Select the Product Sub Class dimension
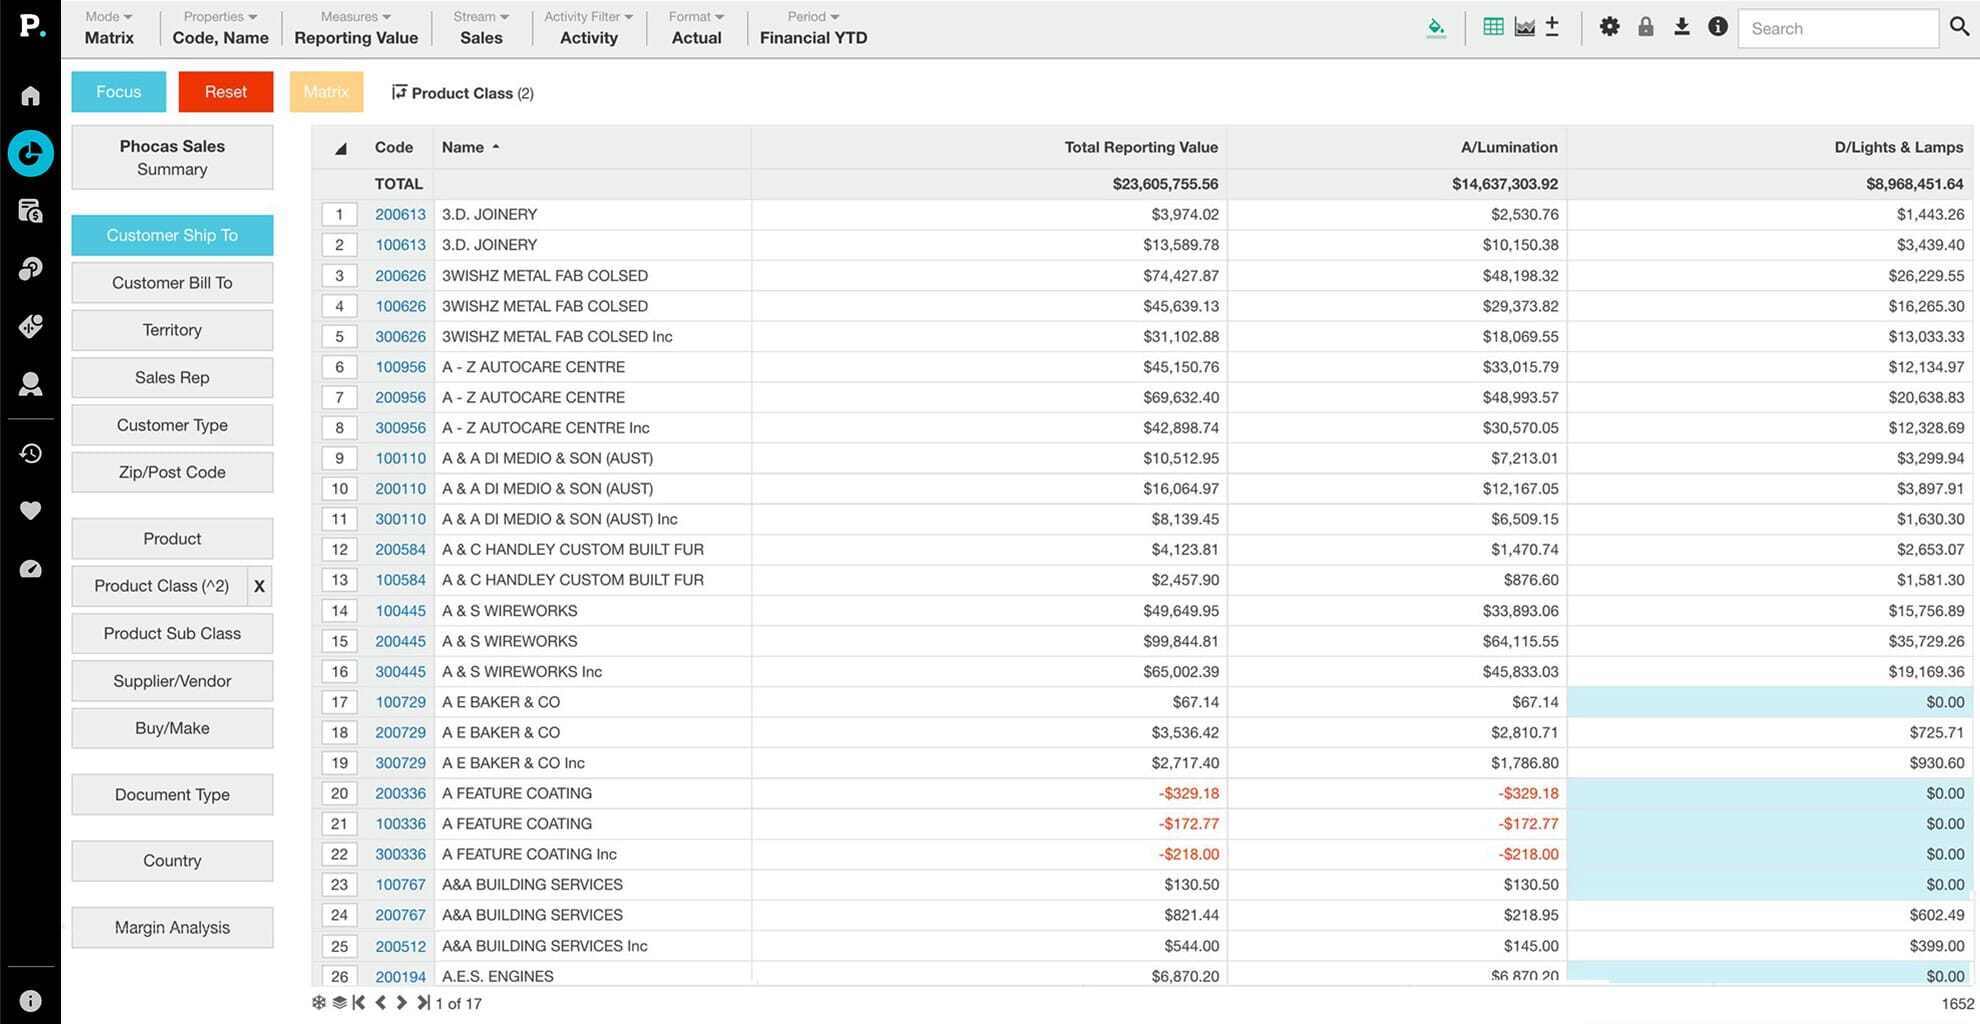The image size is (1980, 1024). (x=172, y=634)
